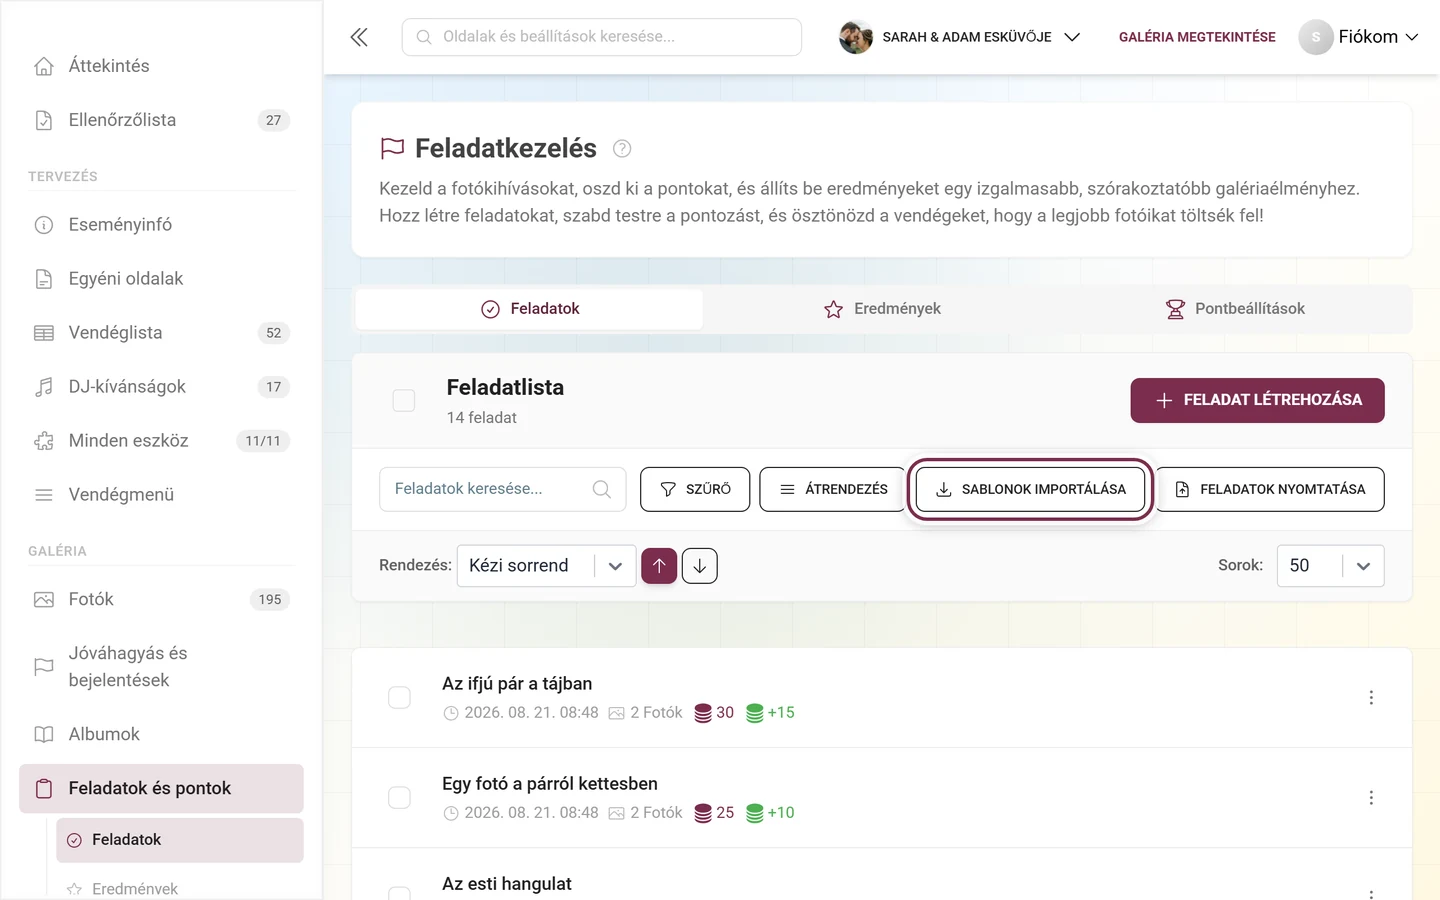Click Sablonok importálása button
1440x900 pixels.
[1030, 489]
